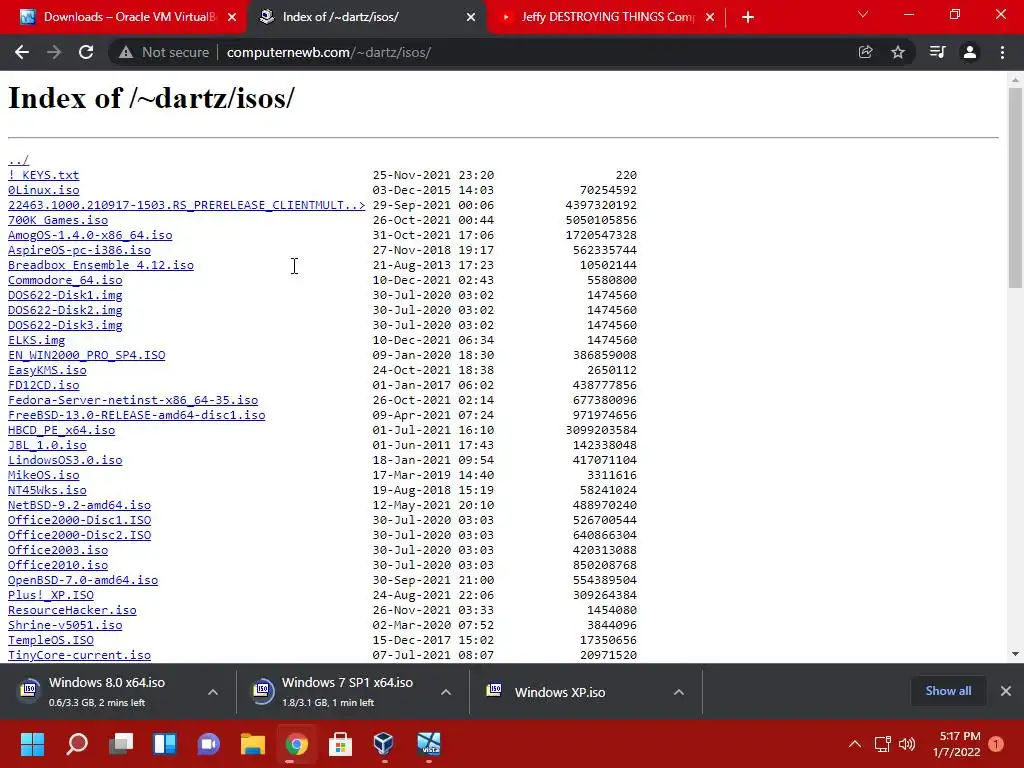Reload the current page

tap(86, 52)
